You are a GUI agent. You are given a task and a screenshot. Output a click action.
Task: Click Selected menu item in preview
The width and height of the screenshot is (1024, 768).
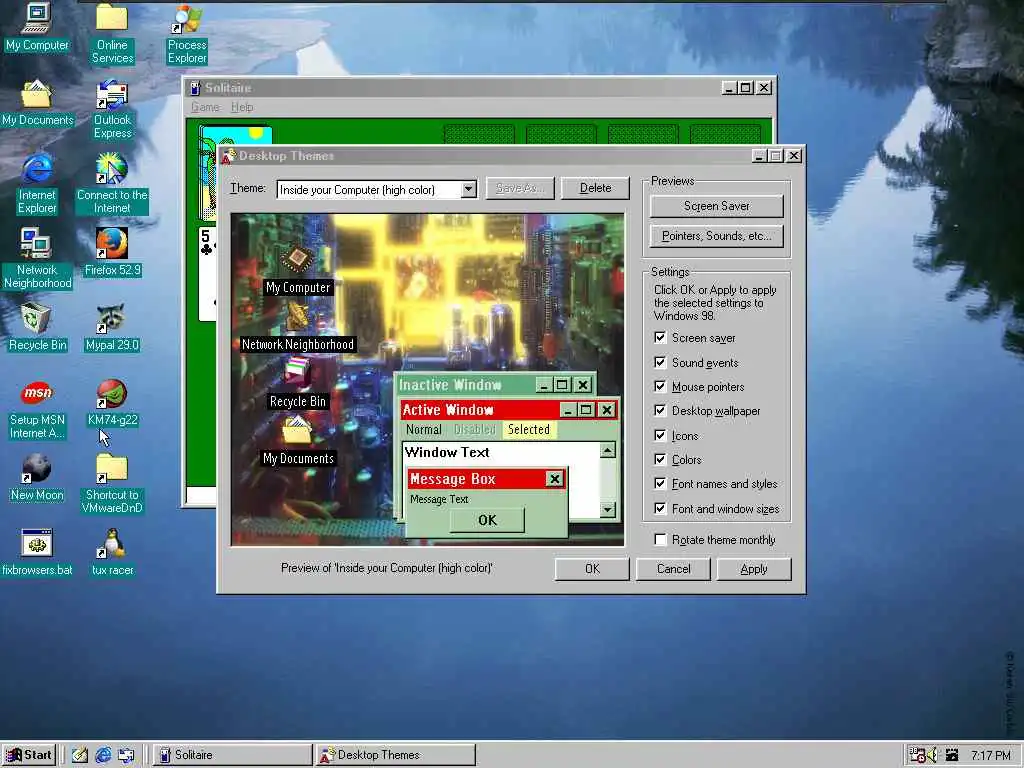pos(528,430)
